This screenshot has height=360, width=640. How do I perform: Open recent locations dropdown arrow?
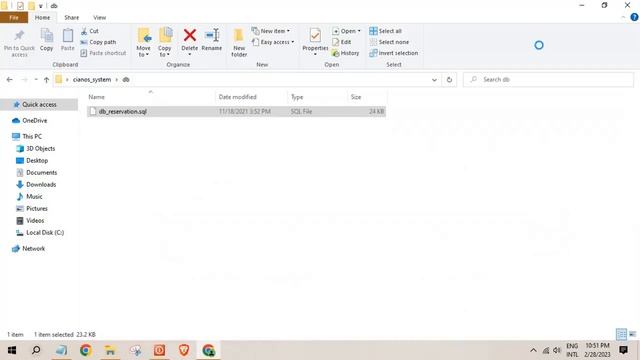coord(36,80)
